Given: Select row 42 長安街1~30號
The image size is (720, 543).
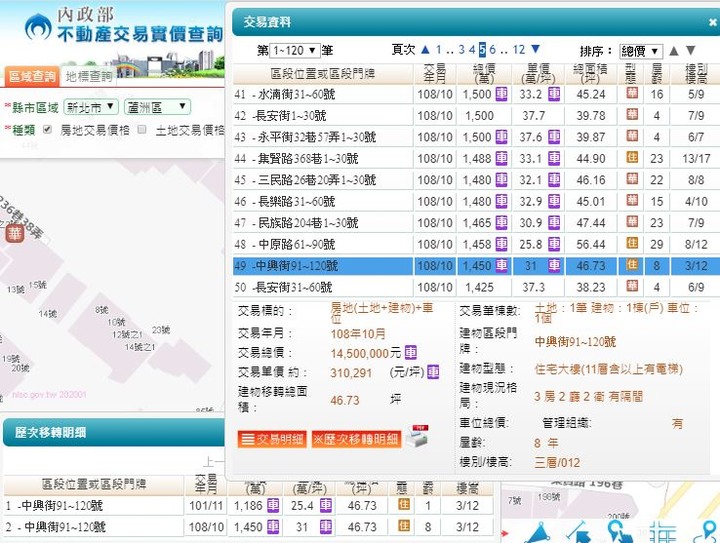Looking at the screenshot, I should (x=476, y=116).
